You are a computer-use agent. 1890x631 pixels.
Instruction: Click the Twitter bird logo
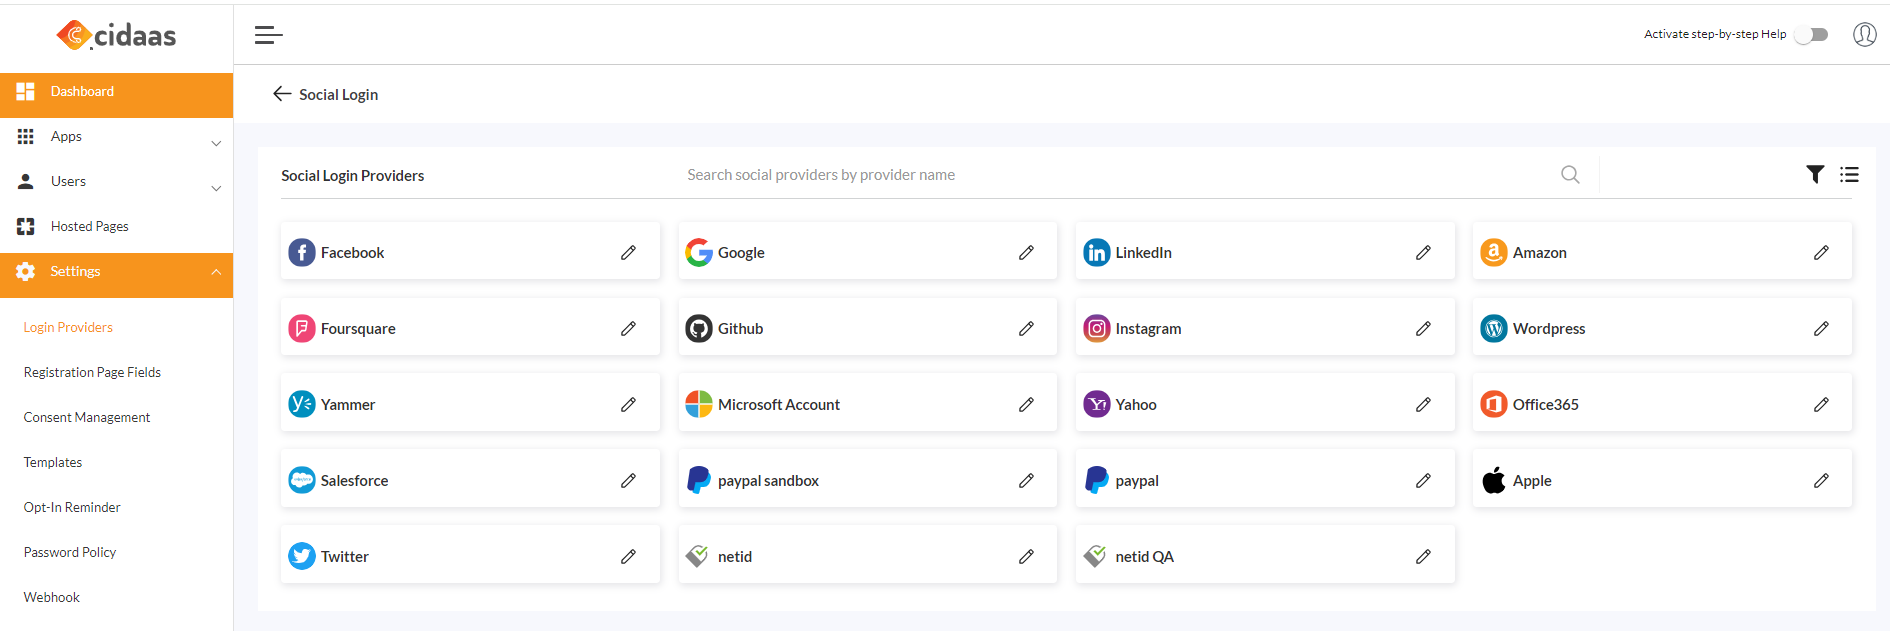pyautogui.click(x=302, y=556)
